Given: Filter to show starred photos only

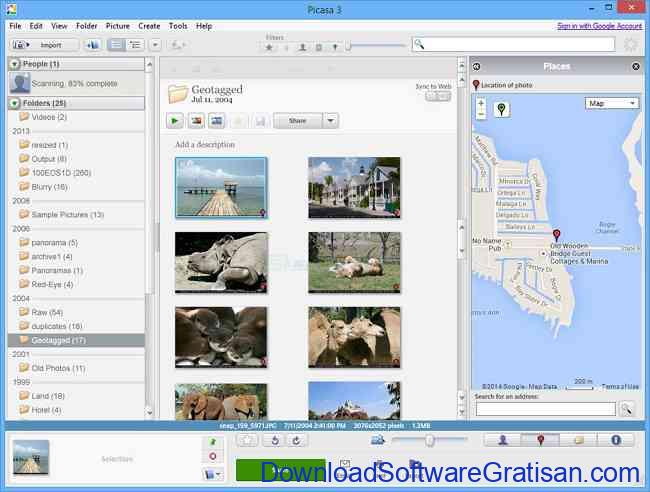Looking at the screenshot, I should (x=269, y=47).
